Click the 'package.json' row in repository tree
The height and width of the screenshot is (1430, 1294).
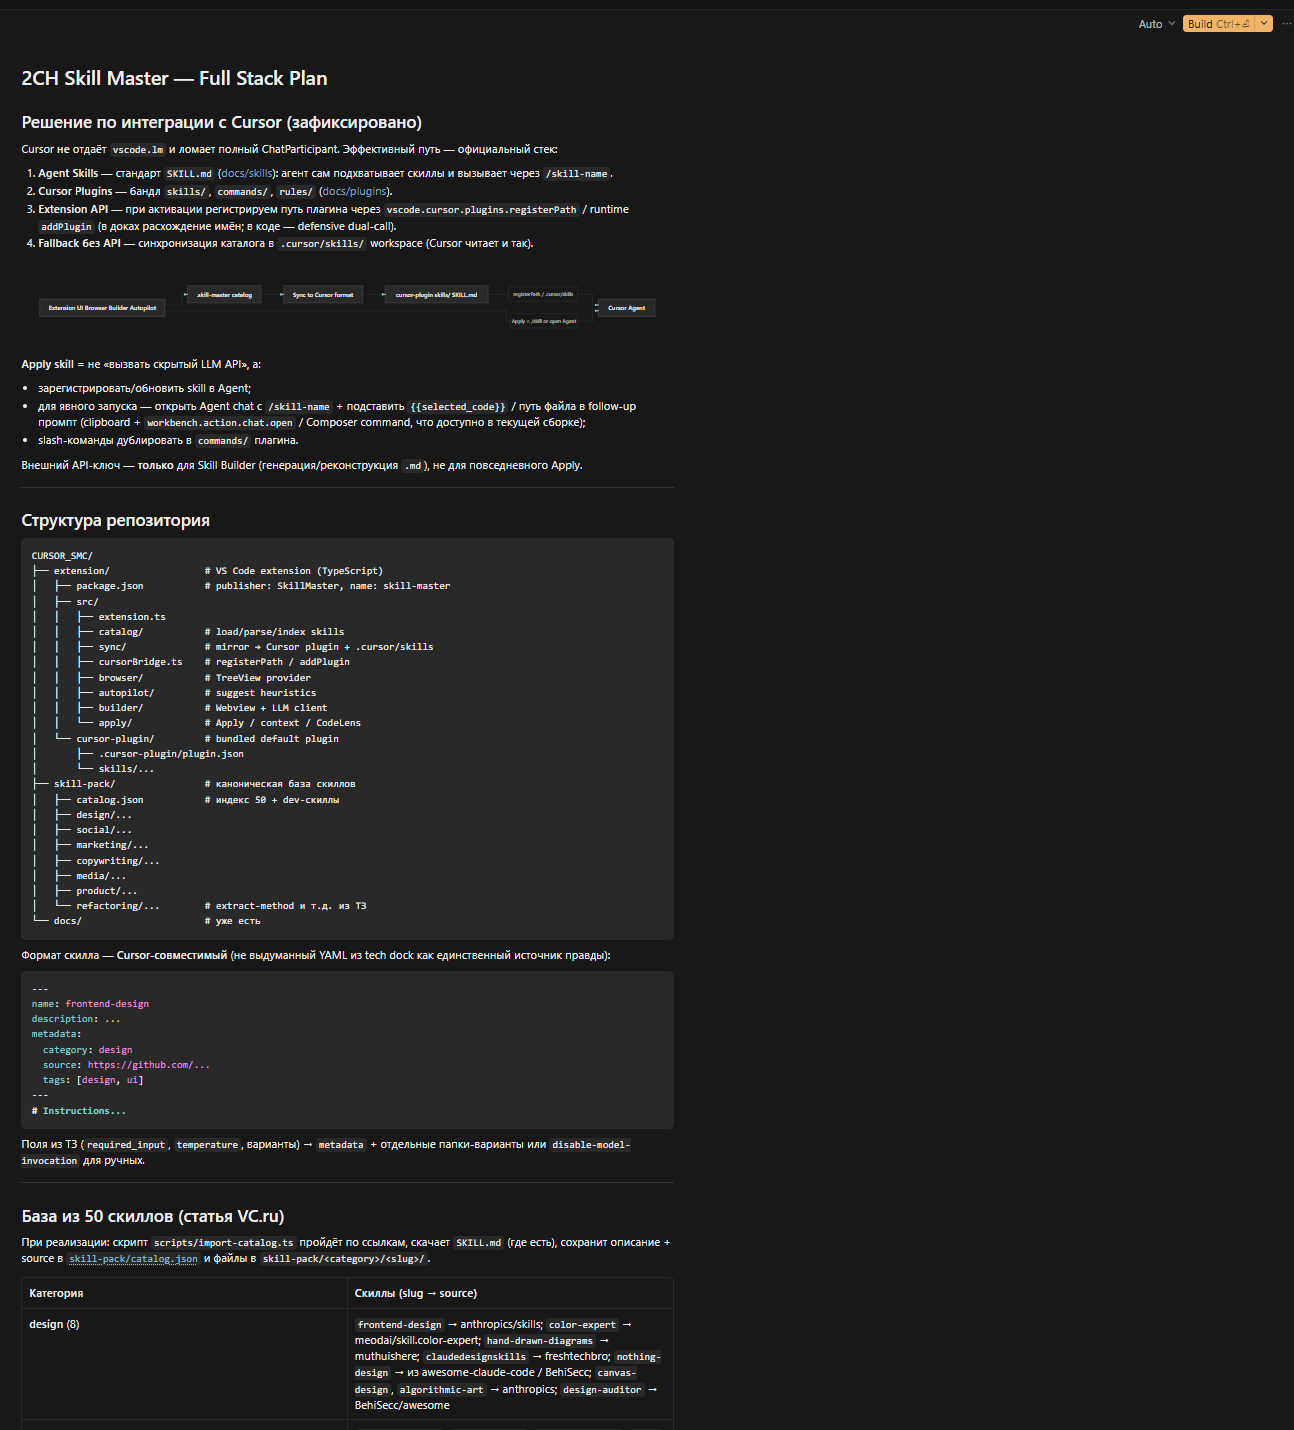pyautogui.click(x=110, y=586)
